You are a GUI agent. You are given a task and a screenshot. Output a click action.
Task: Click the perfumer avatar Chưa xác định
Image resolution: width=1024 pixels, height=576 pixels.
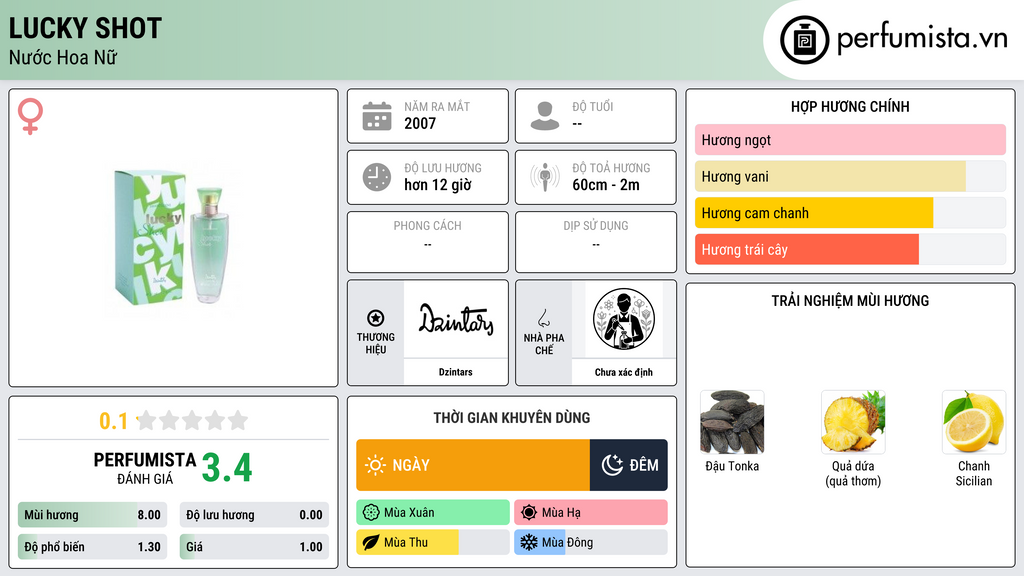click(624, 319)
